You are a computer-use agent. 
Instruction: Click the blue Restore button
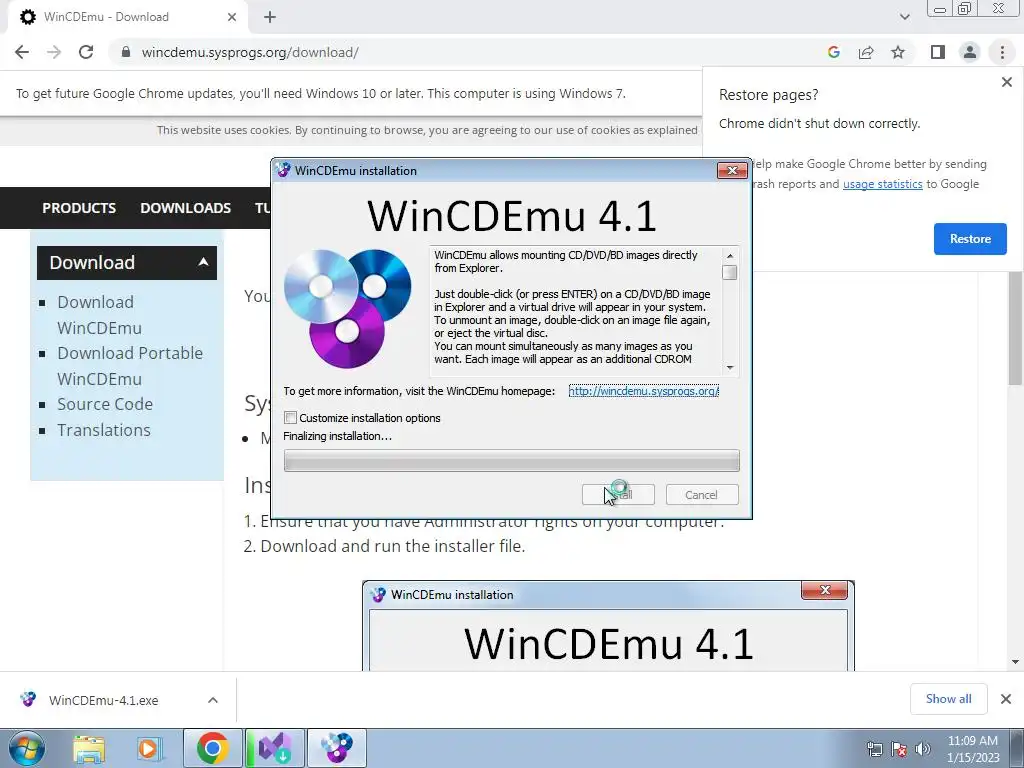(970, 239)
